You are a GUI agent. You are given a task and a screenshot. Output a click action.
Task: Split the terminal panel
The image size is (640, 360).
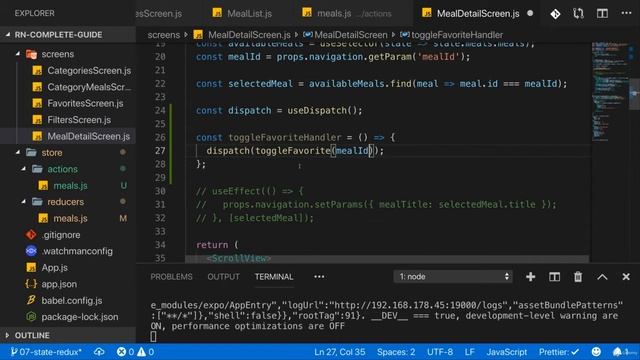[554, 277]
